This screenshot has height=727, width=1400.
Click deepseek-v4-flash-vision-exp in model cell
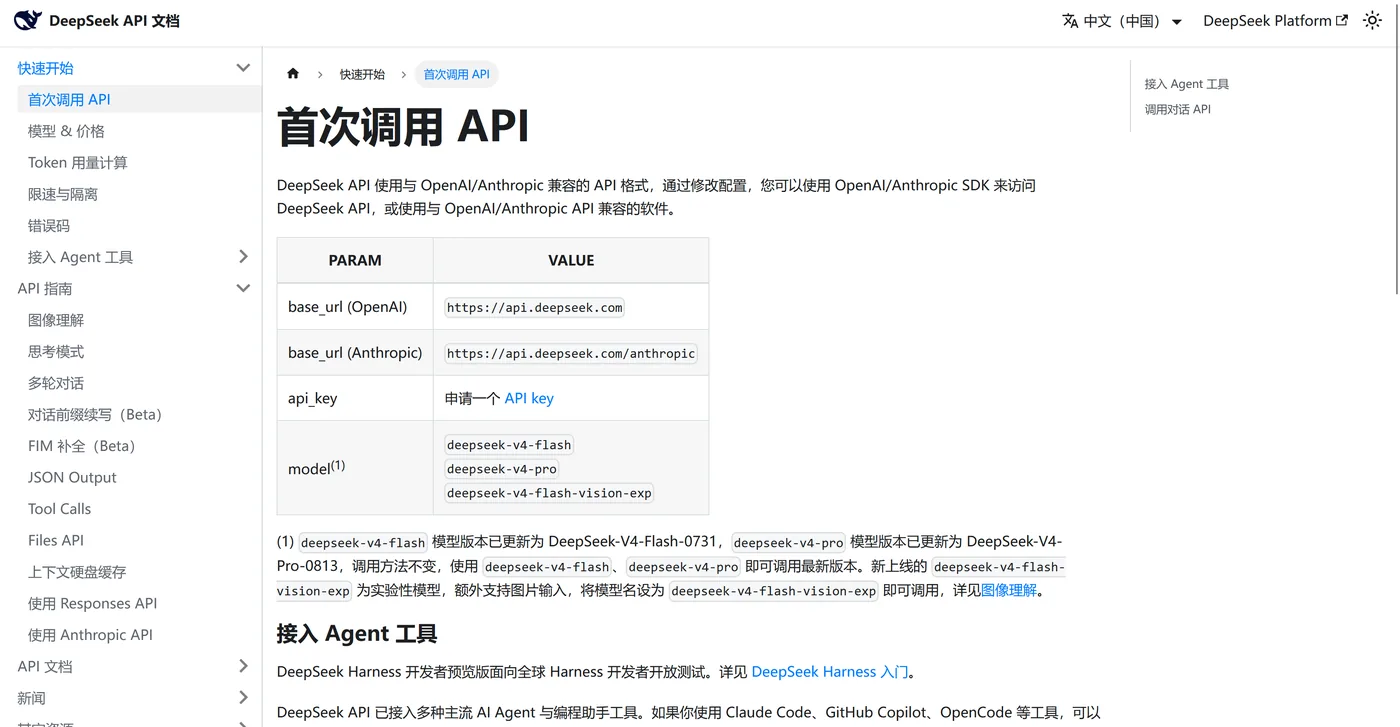click(x=549, y=493)
